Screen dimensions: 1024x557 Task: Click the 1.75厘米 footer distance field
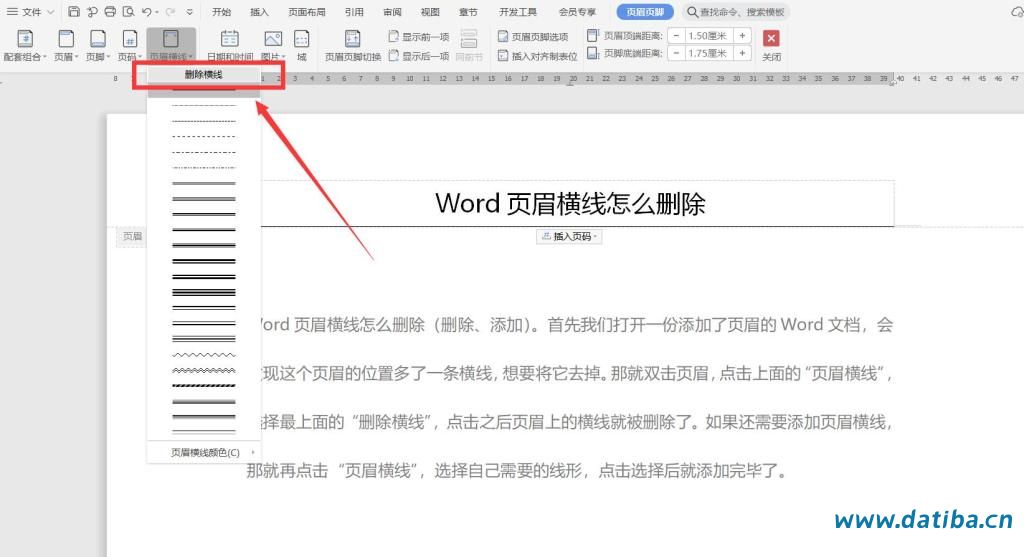(x=709, y=53)
